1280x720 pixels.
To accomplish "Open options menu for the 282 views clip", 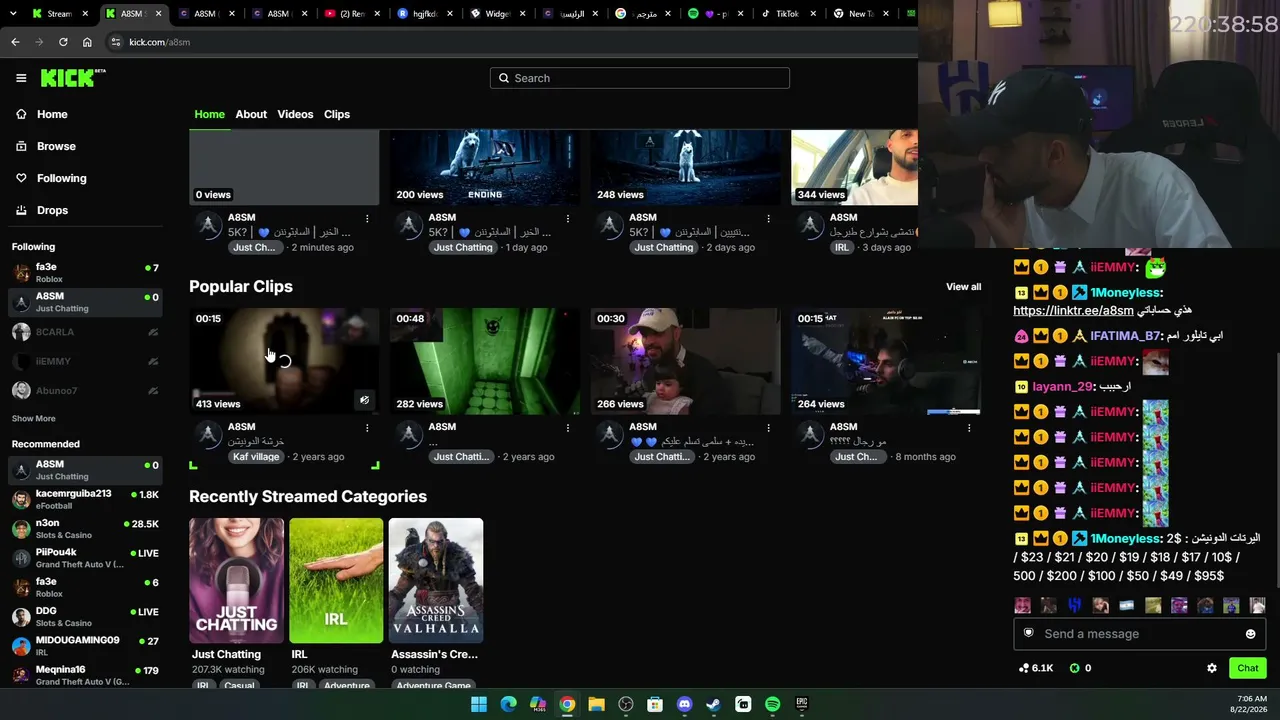I will pyautogui.click(x=568, y=428).
